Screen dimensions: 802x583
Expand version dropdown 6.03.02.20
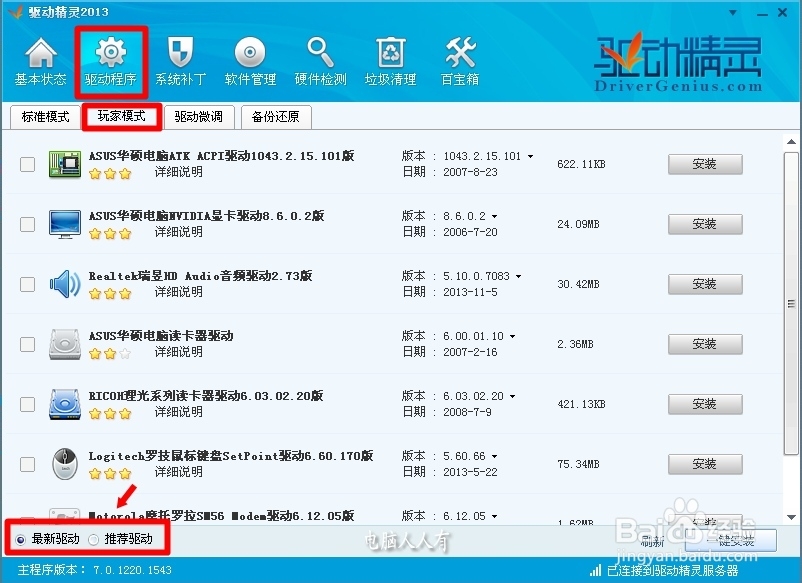pyautogui.click(x=513, y=396)
